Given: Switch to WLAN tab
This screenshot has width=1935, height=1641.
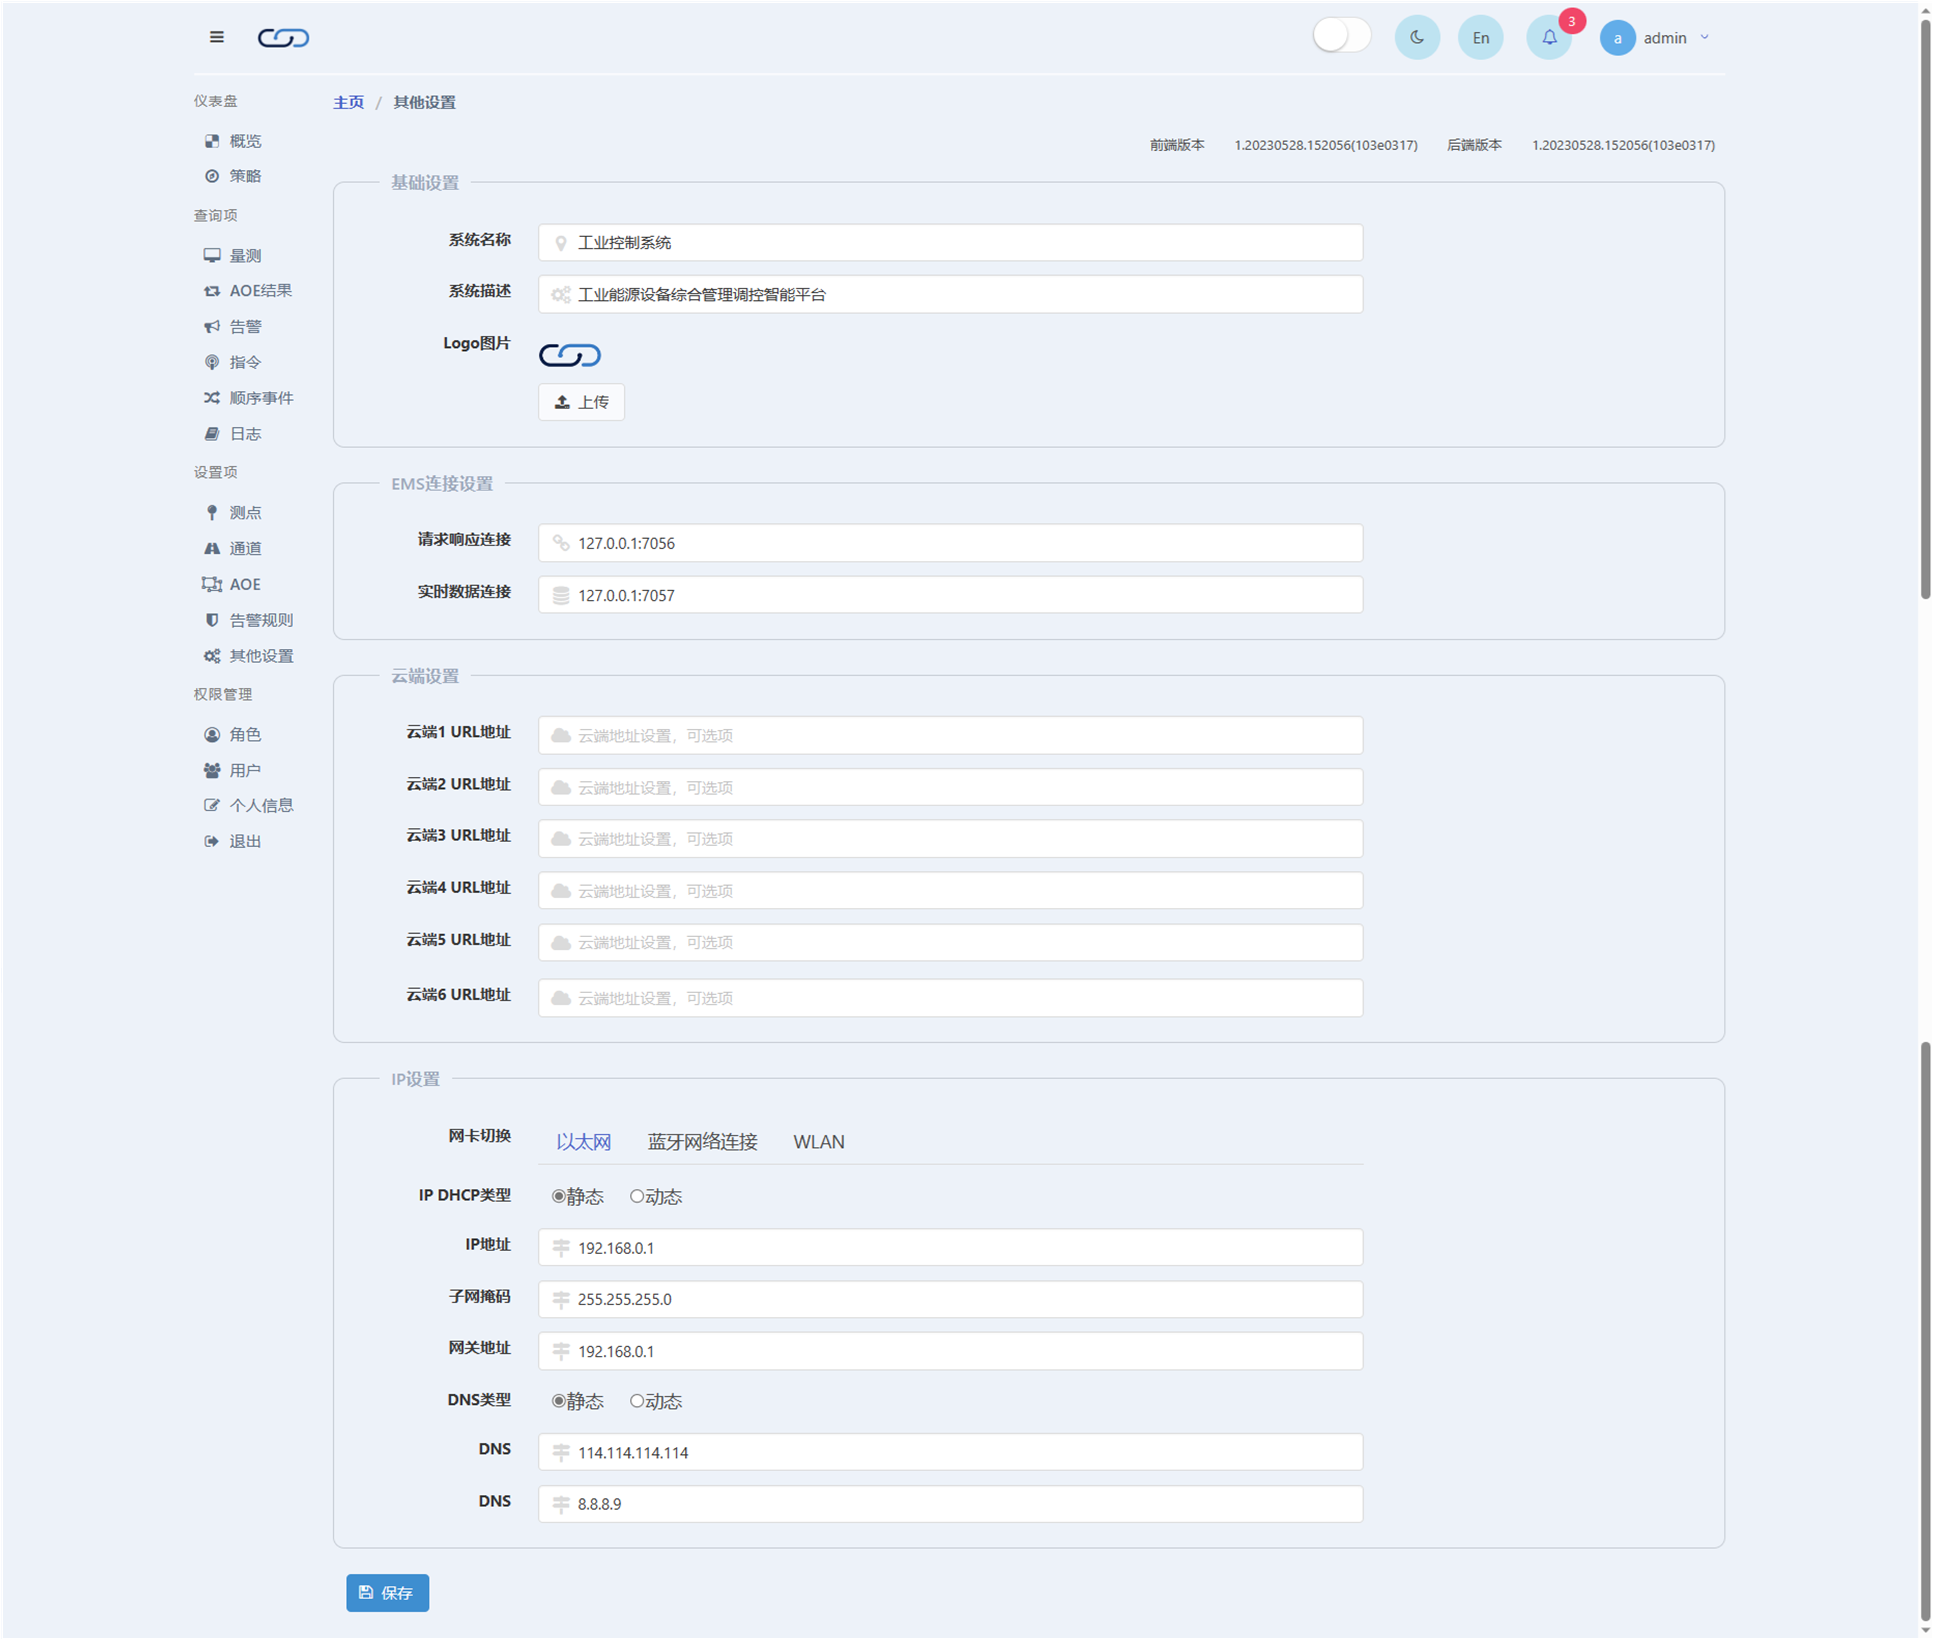Looking at the screenshot, I should [x=818, y=1142].
